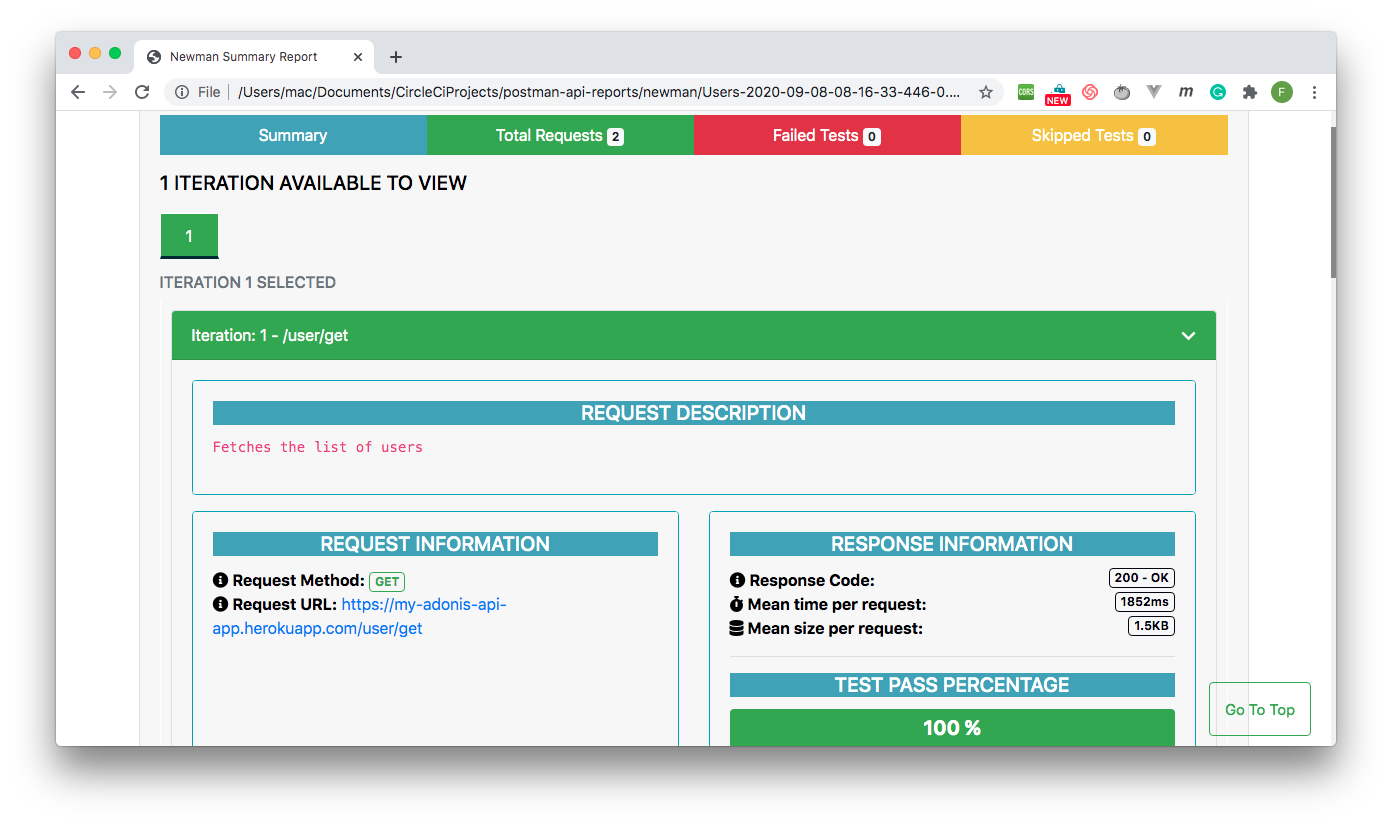This screenshot has height=826, width=1392.
Task: Select iteration 1 button
Action: point(189,235)
